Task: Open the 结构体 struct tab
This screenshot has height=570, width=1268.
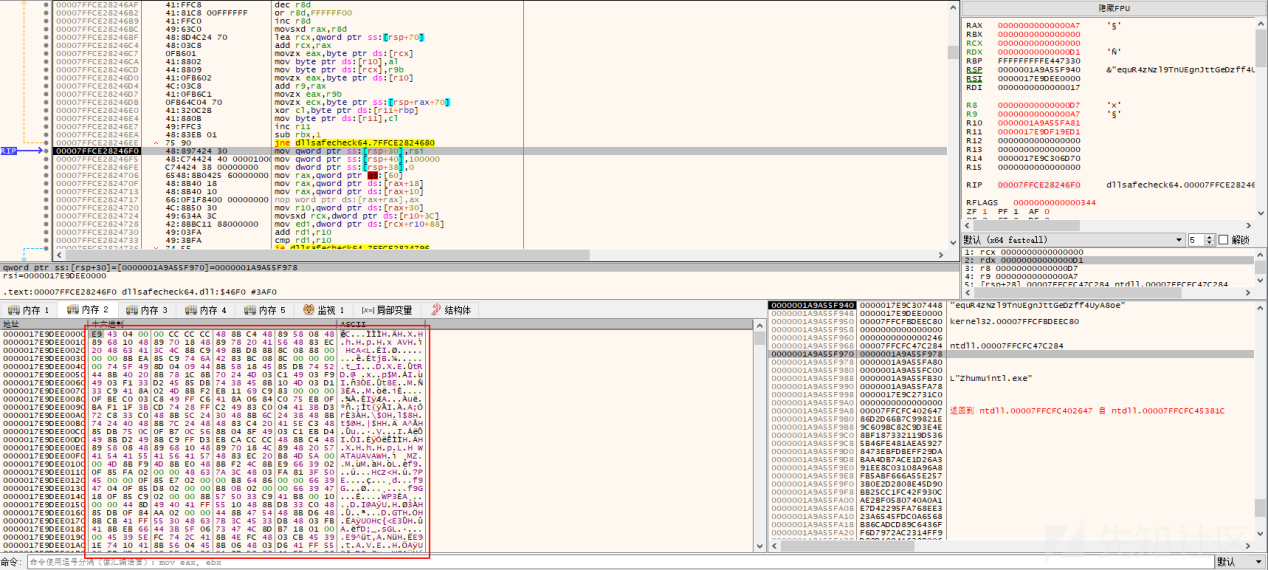Action: [x=449, y=310]
